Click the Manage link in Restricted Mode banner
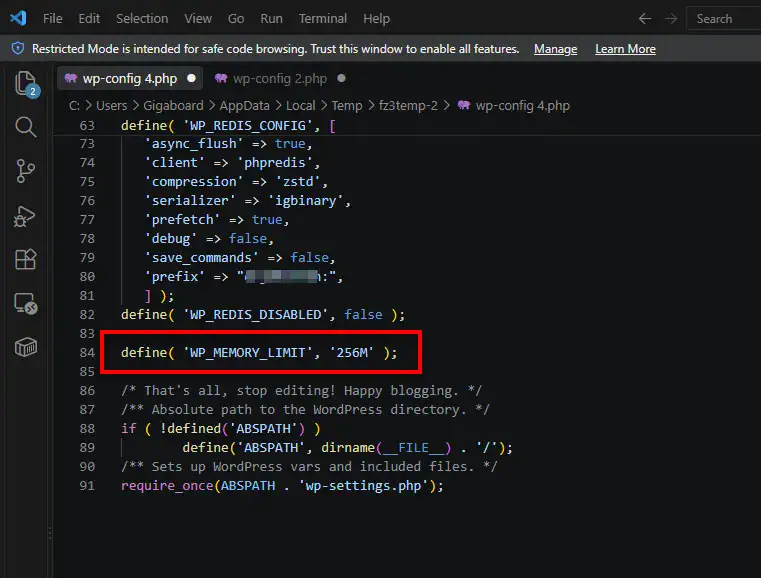The image size is (761, 578). click(555, 49)
